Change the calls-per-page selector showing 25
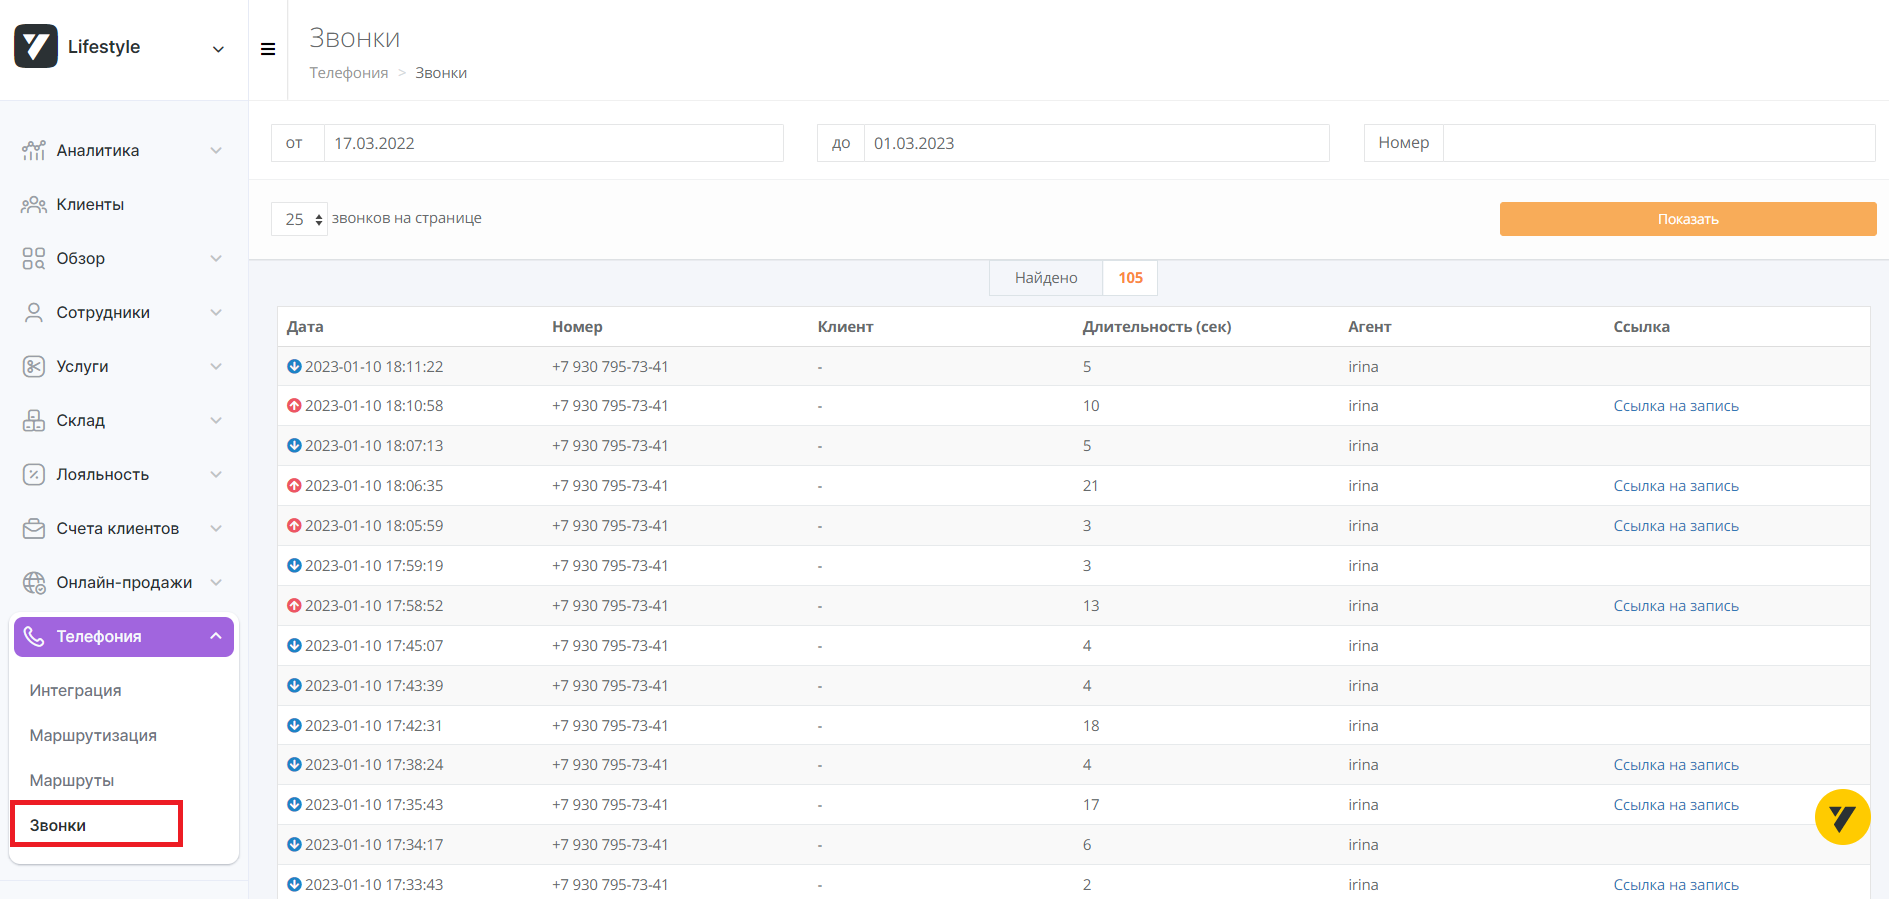Screen dimensions: 1889x899 pyautogui.click(x=299, y=219)
